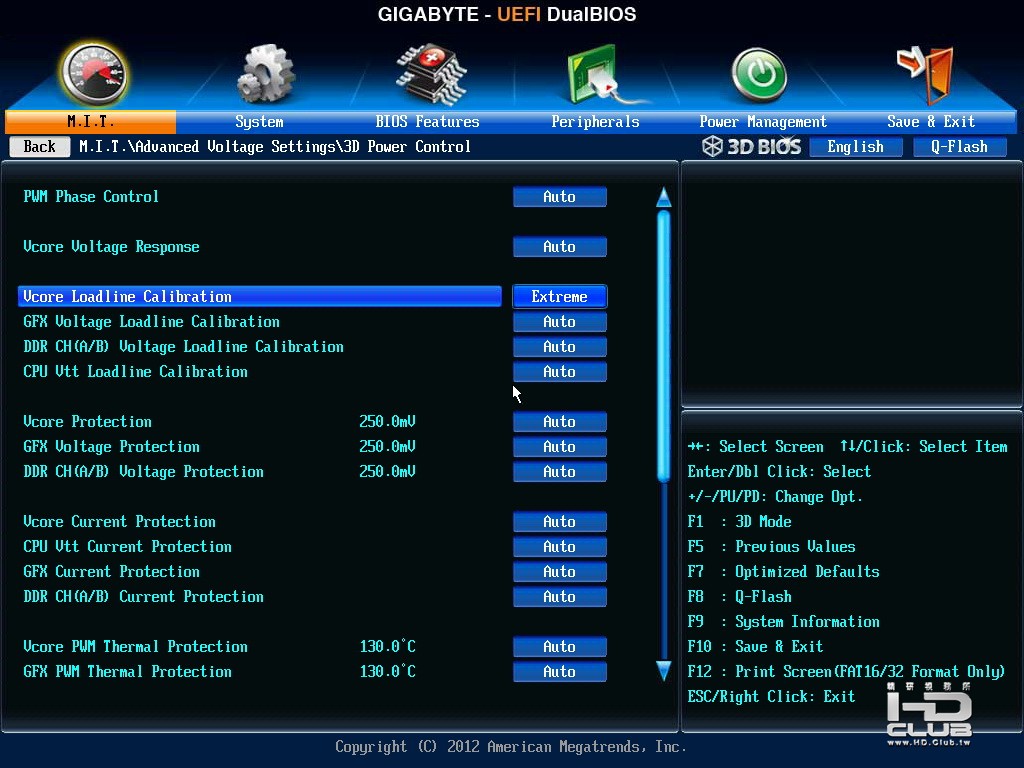Open GFX Voltage Loadline Calibration Auto option
This screenshot has width=1024, height=768.
(x=560, y=321)
